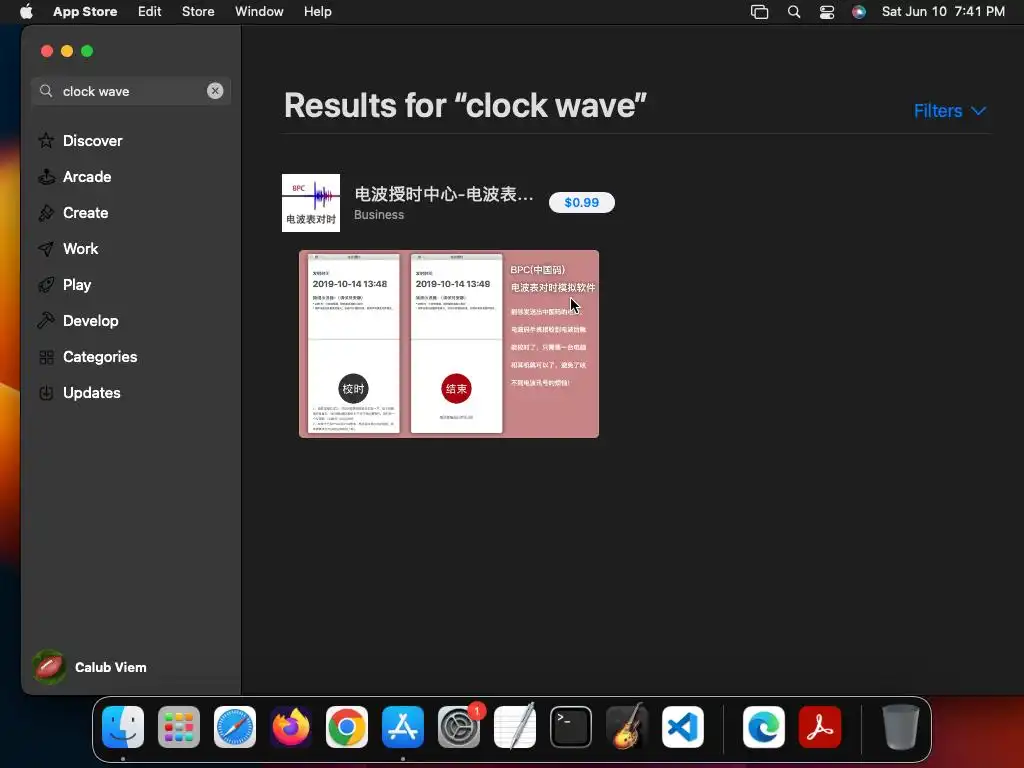Expand the Filters dropdown

point(950,111)
